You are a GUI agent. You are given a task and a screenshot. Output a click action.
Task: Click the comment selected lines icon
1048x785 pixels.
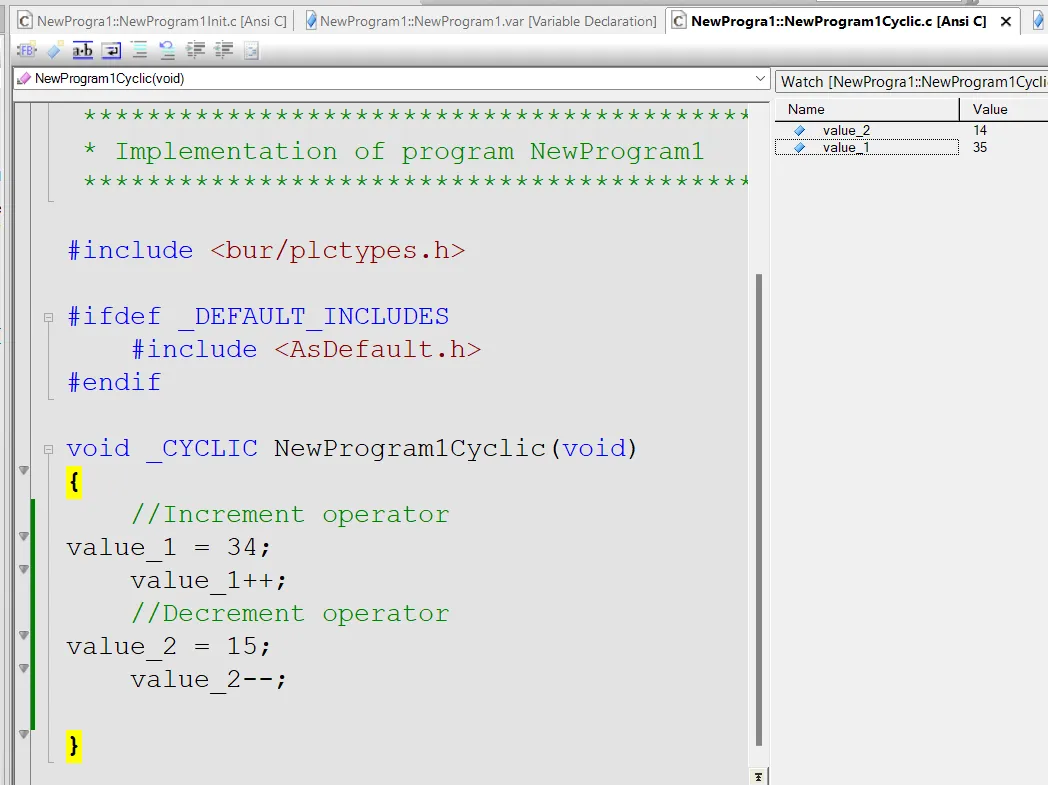point(139,50)
